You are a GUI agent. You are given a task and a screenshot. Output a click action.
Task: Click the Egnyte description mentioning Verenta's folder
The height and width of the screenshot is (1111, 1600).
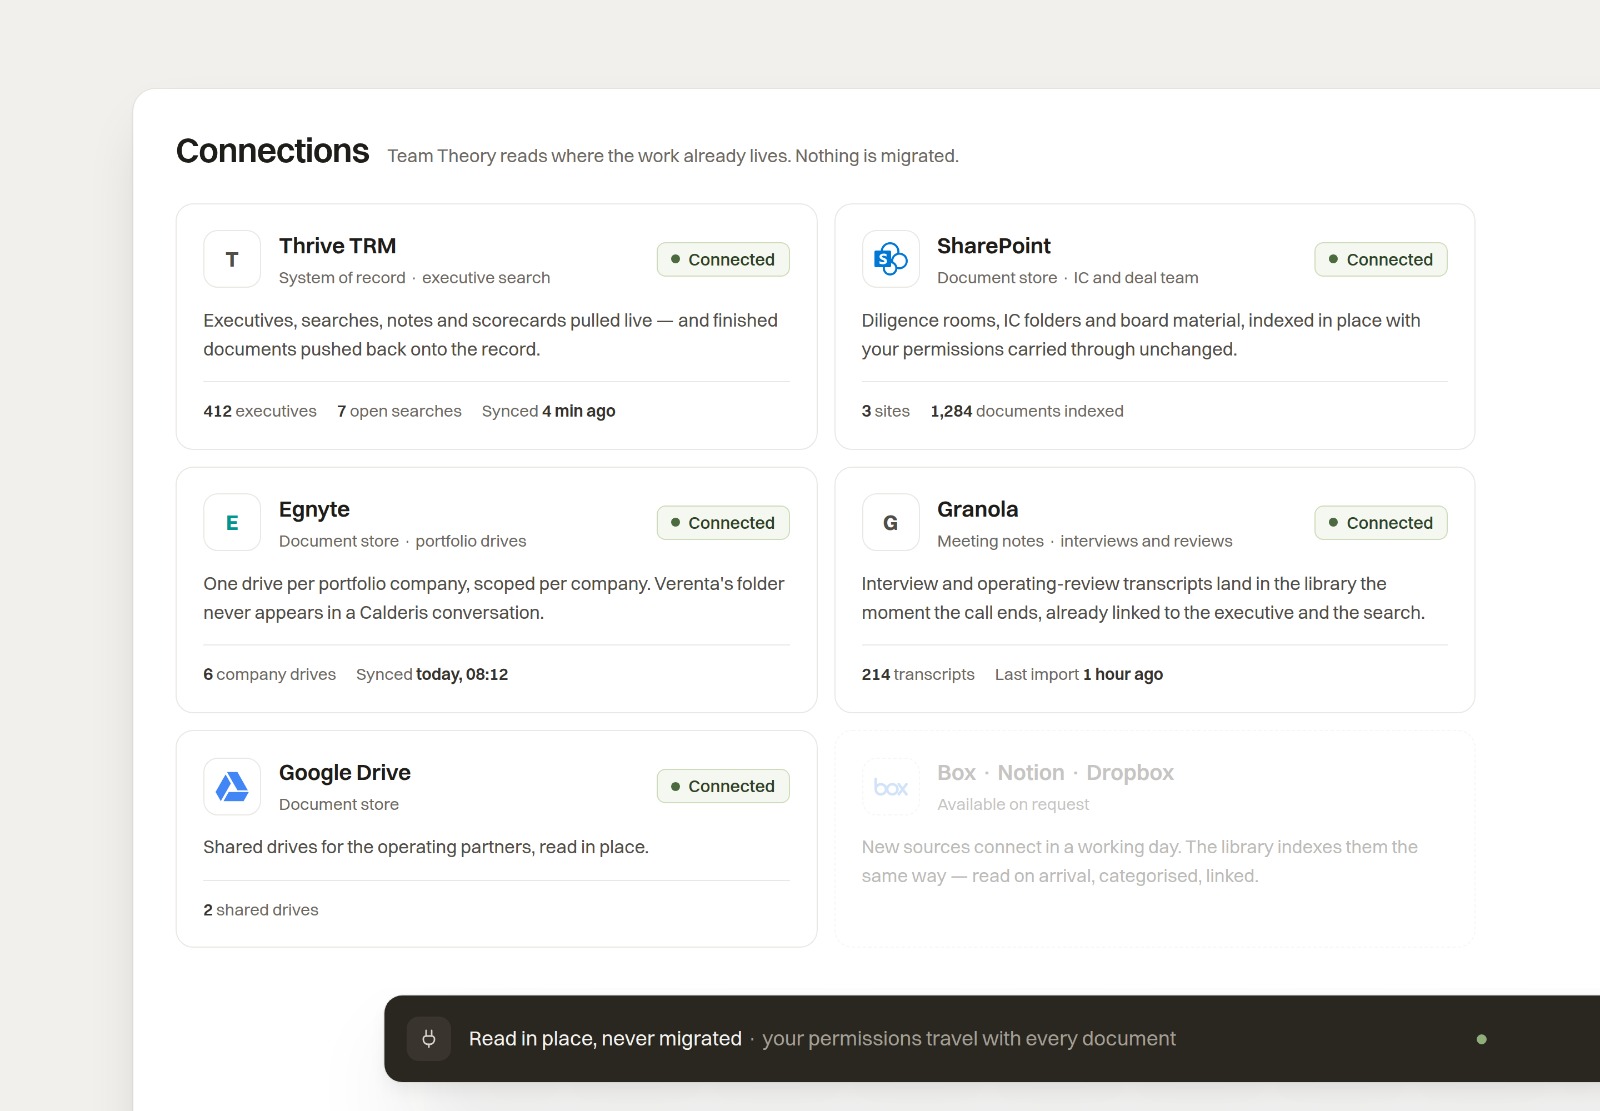pos(494,598)
